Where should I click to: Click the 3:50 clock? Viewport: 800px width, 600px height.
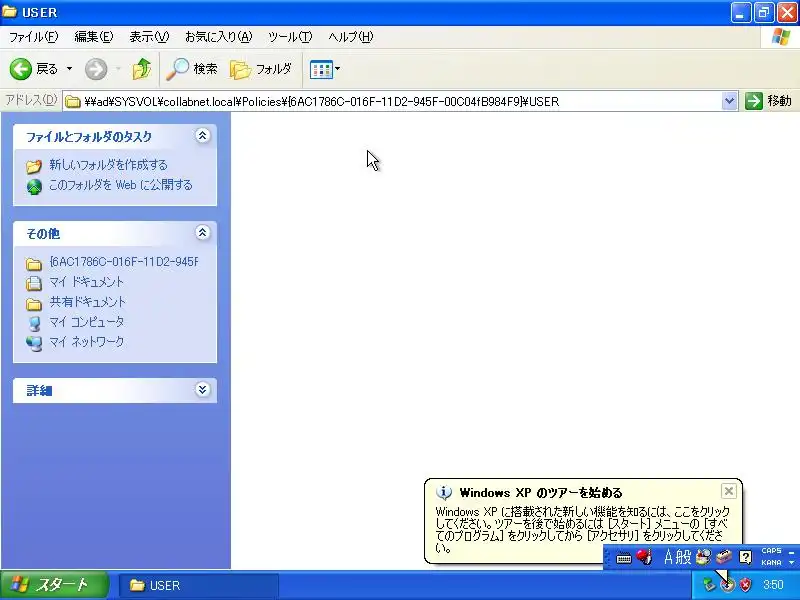tap(773, 585)
